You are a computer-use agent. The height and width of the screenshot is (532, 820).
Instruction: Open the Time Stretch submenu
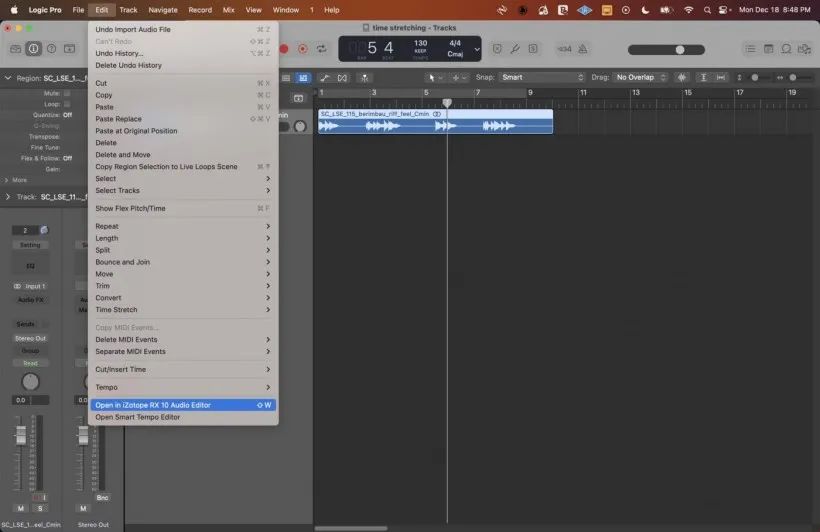(183, 310)
